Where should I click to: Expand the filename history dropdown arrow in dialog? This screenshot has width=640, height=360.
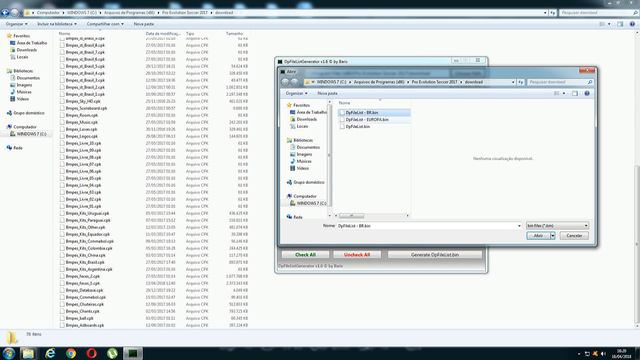[519, 225]
